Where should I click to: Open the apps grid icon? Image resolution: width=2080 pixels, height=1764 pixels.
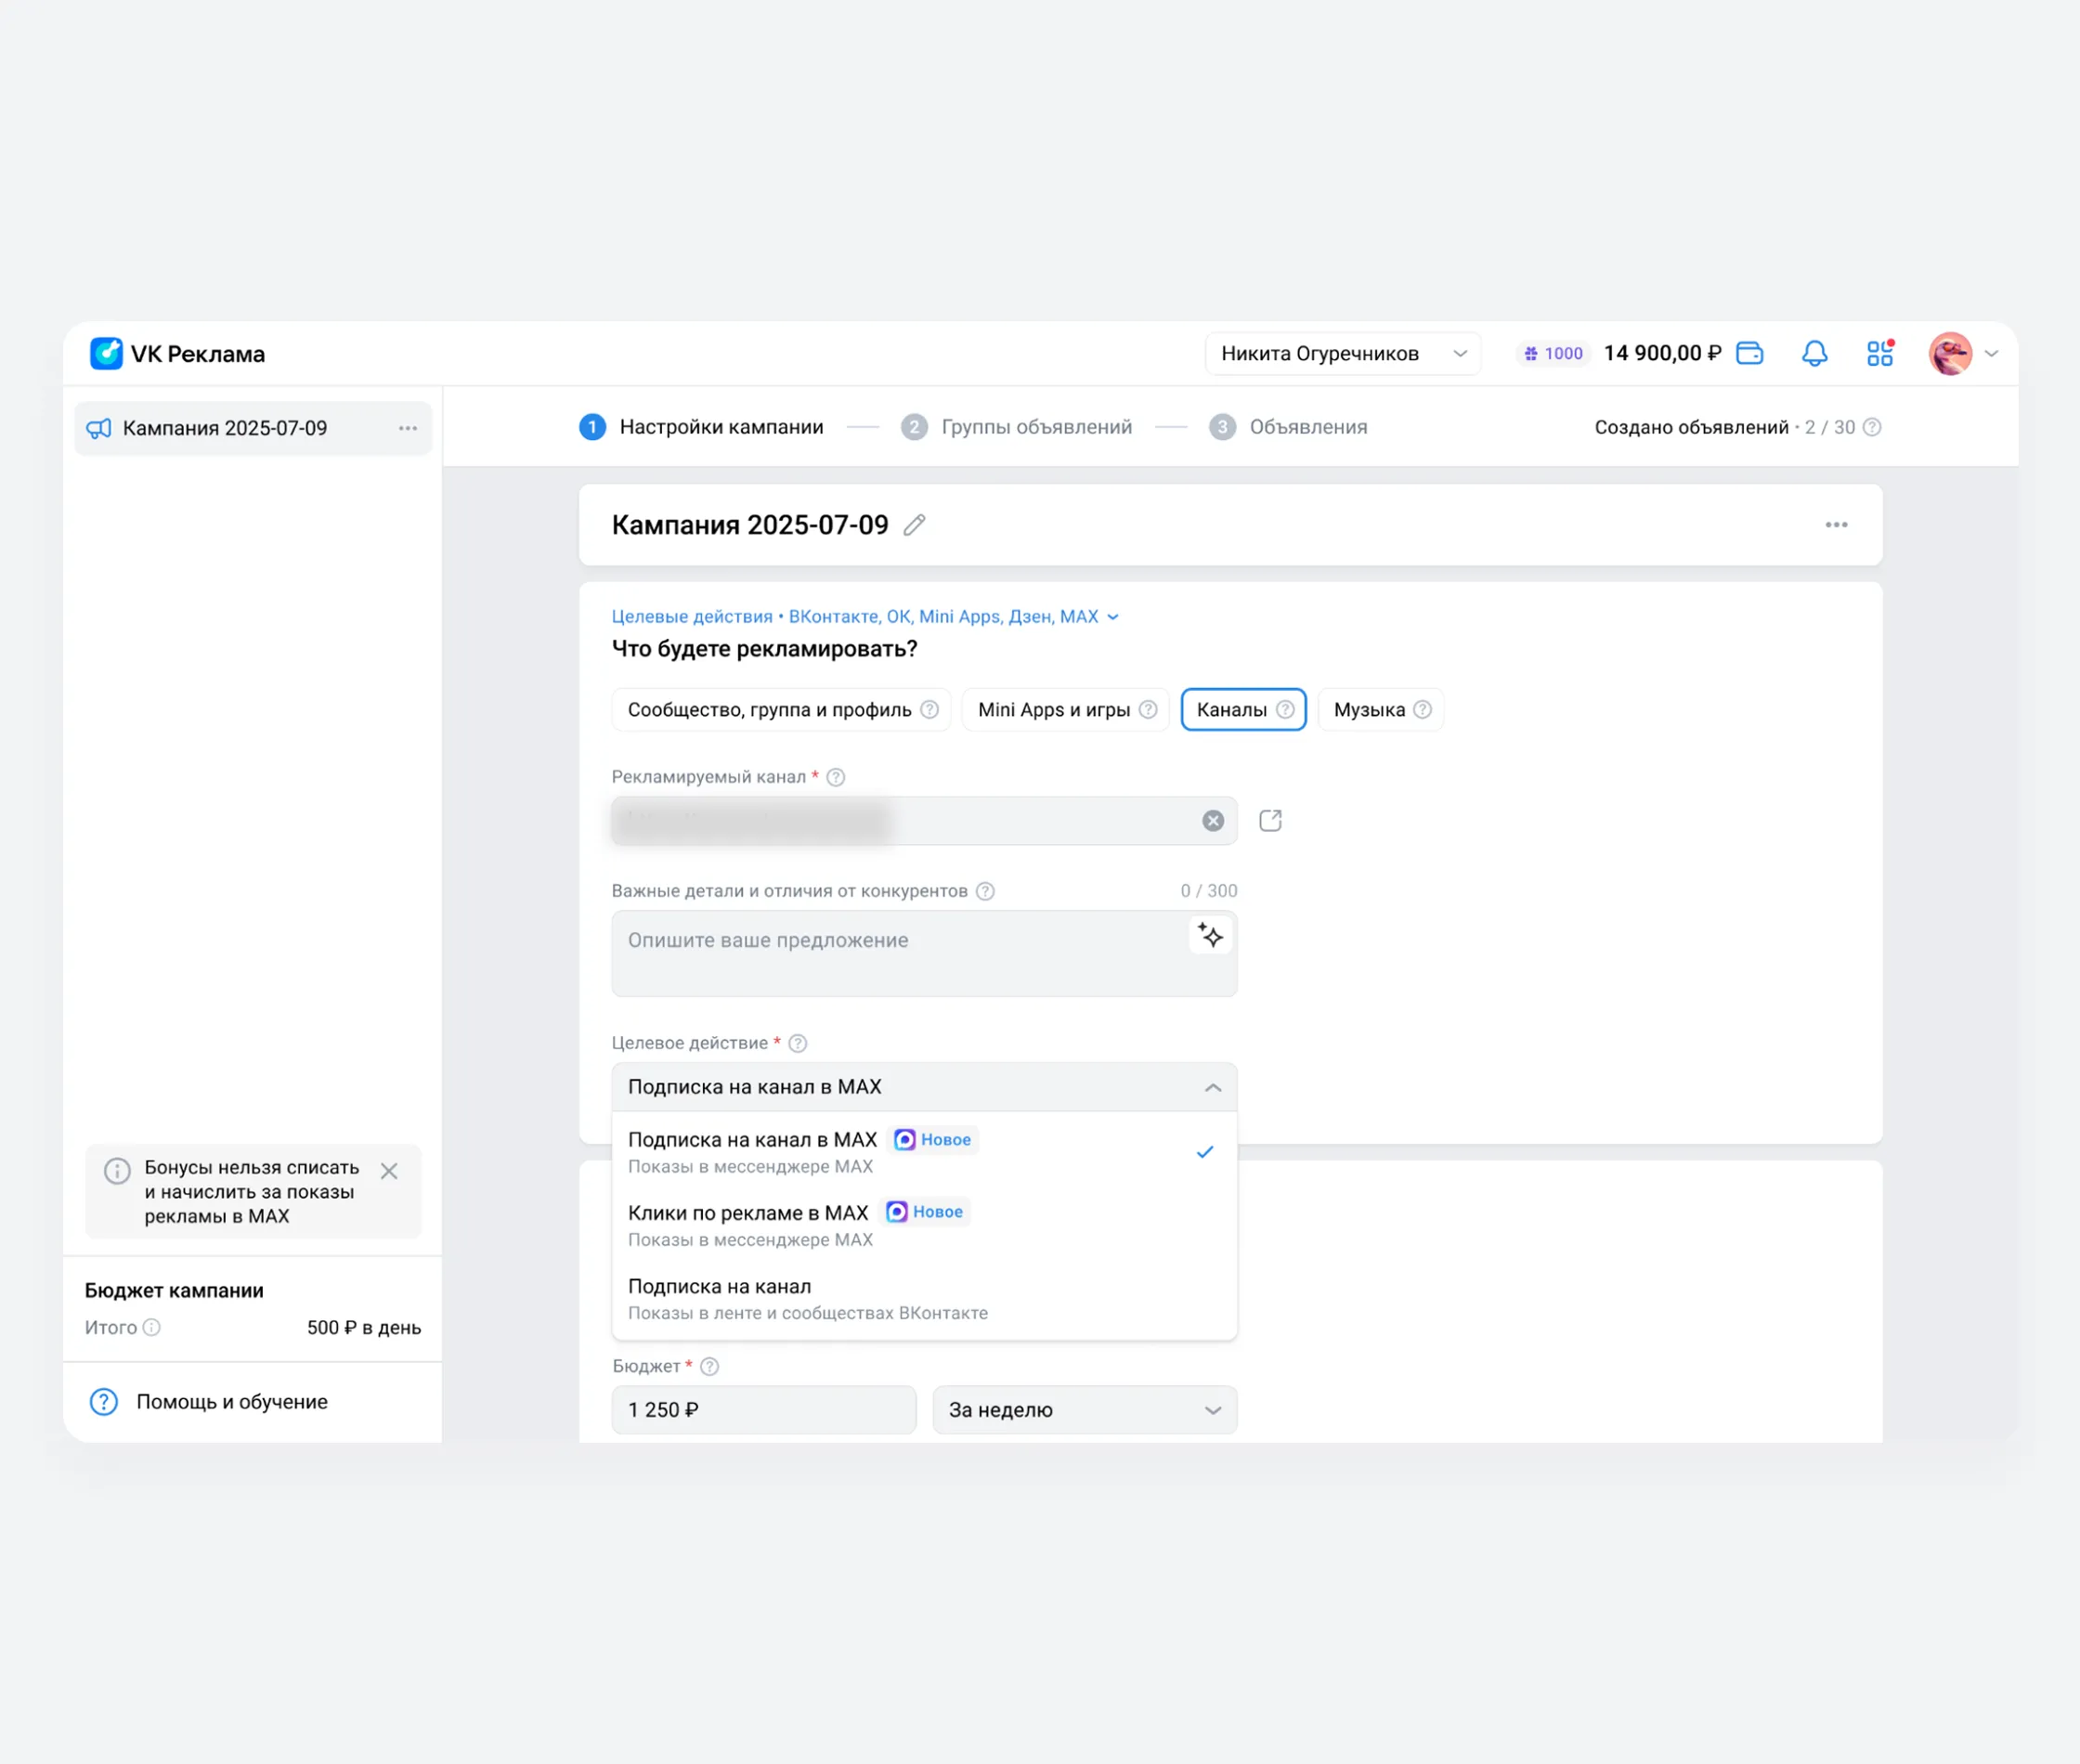coord(1880,353)
